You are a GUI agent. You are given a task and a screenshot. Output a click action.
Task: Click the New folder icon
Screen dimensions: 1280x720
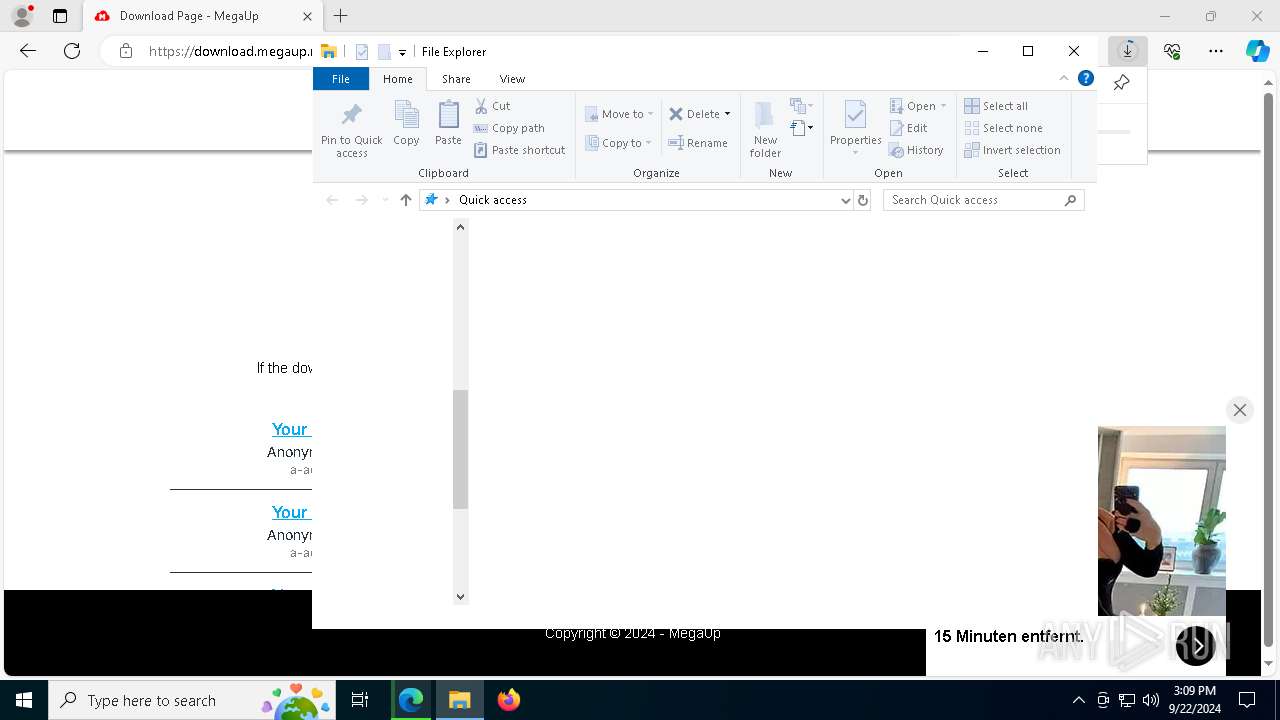[765, 129]
